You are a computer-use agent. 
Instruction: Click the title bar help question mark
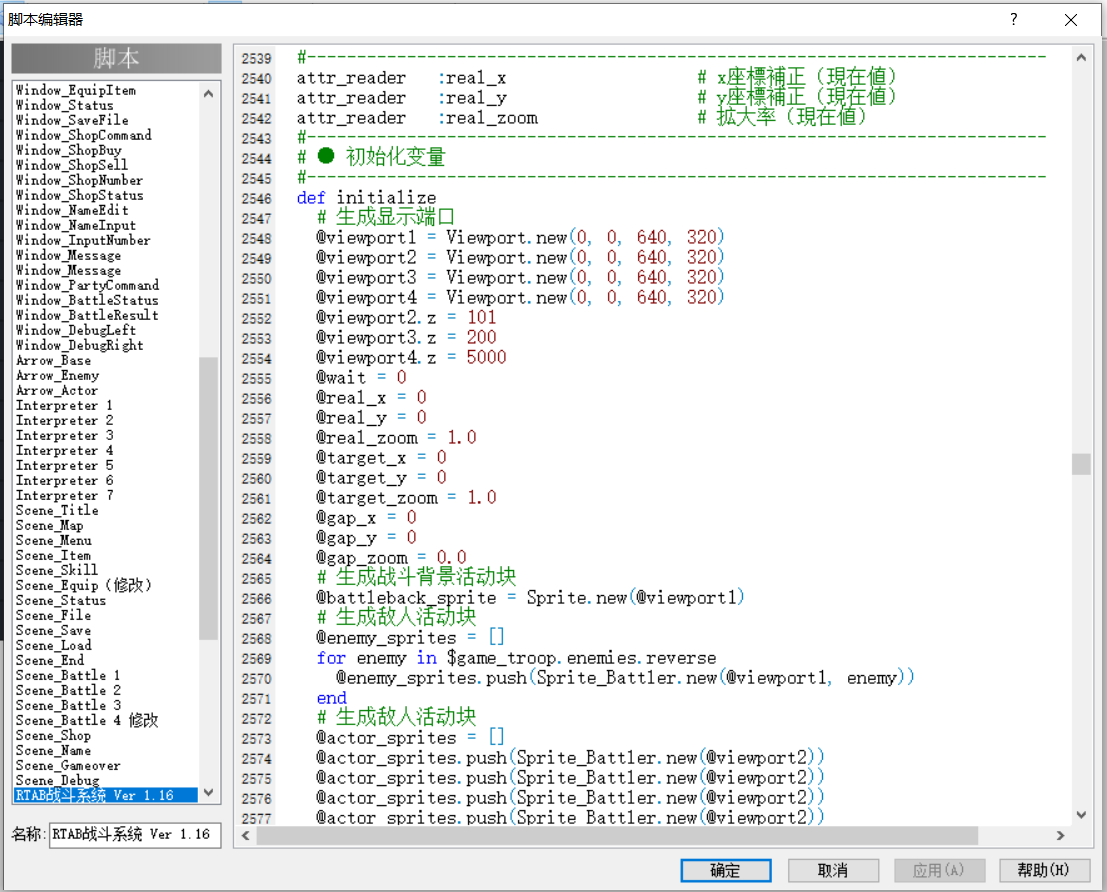coord(1014,19)
